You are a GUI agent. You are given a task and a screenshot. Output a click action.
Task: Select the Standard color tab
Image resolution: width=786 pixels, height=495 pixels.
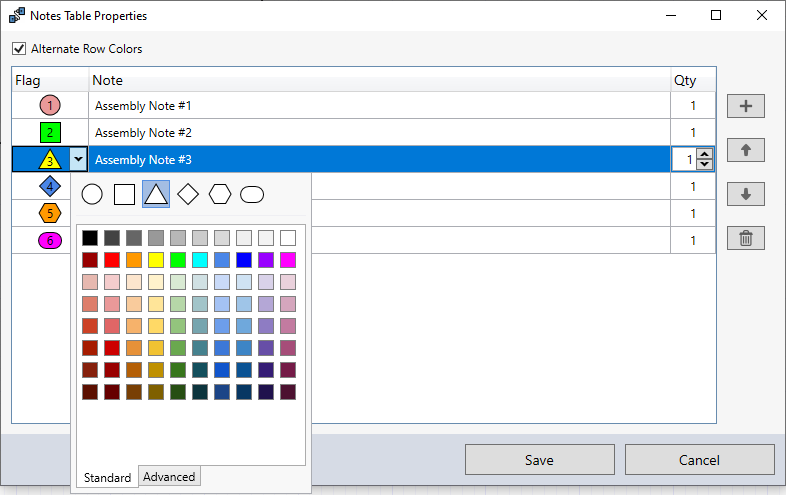click(x=107, y=477)
